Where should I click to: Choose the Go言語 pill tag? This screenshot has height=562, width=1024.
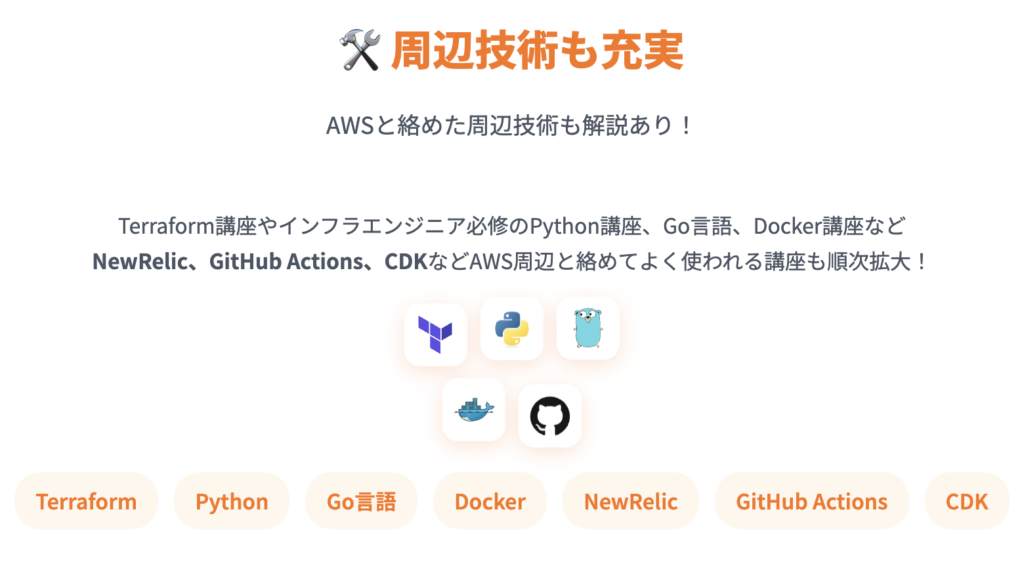pos(361,501)
